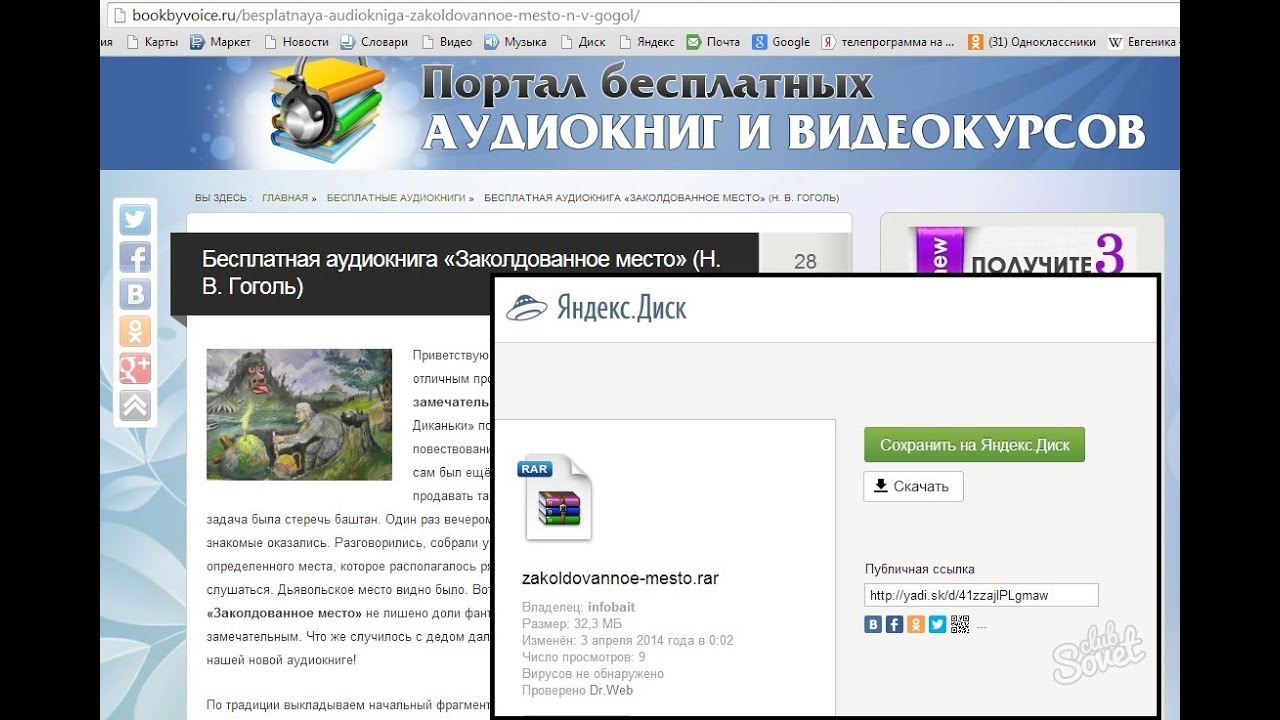Open the ГЛАВНАЯ breadcrumb link
1280x720 pixels.
point(285,198)
